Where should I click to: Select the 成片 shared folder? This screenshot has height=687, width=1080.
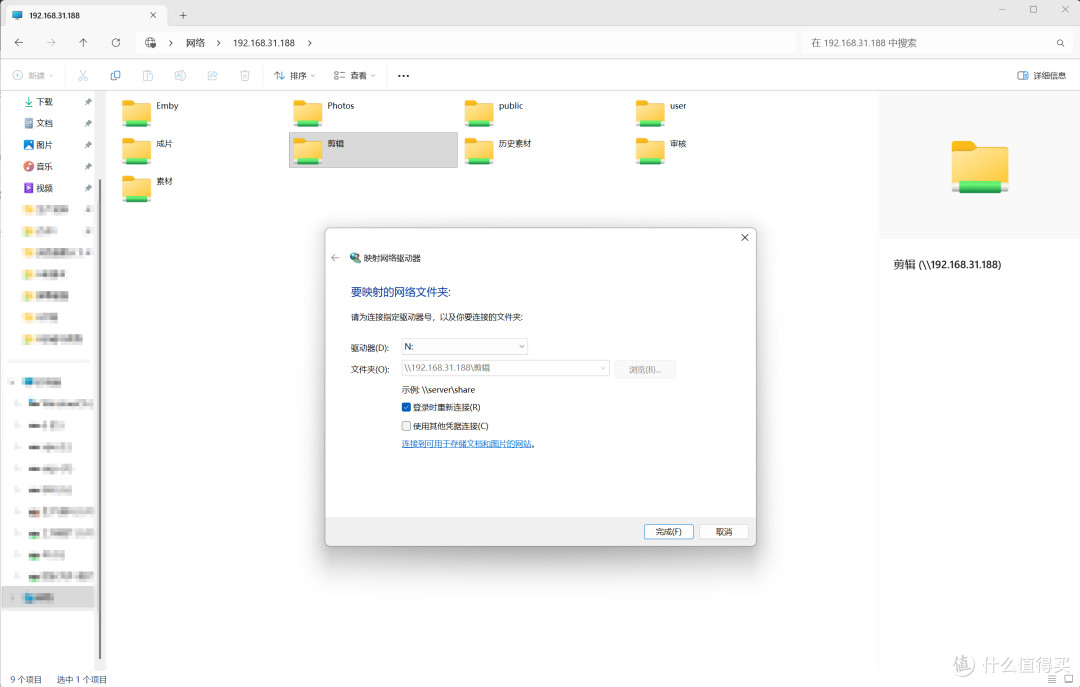click(147, 150)
